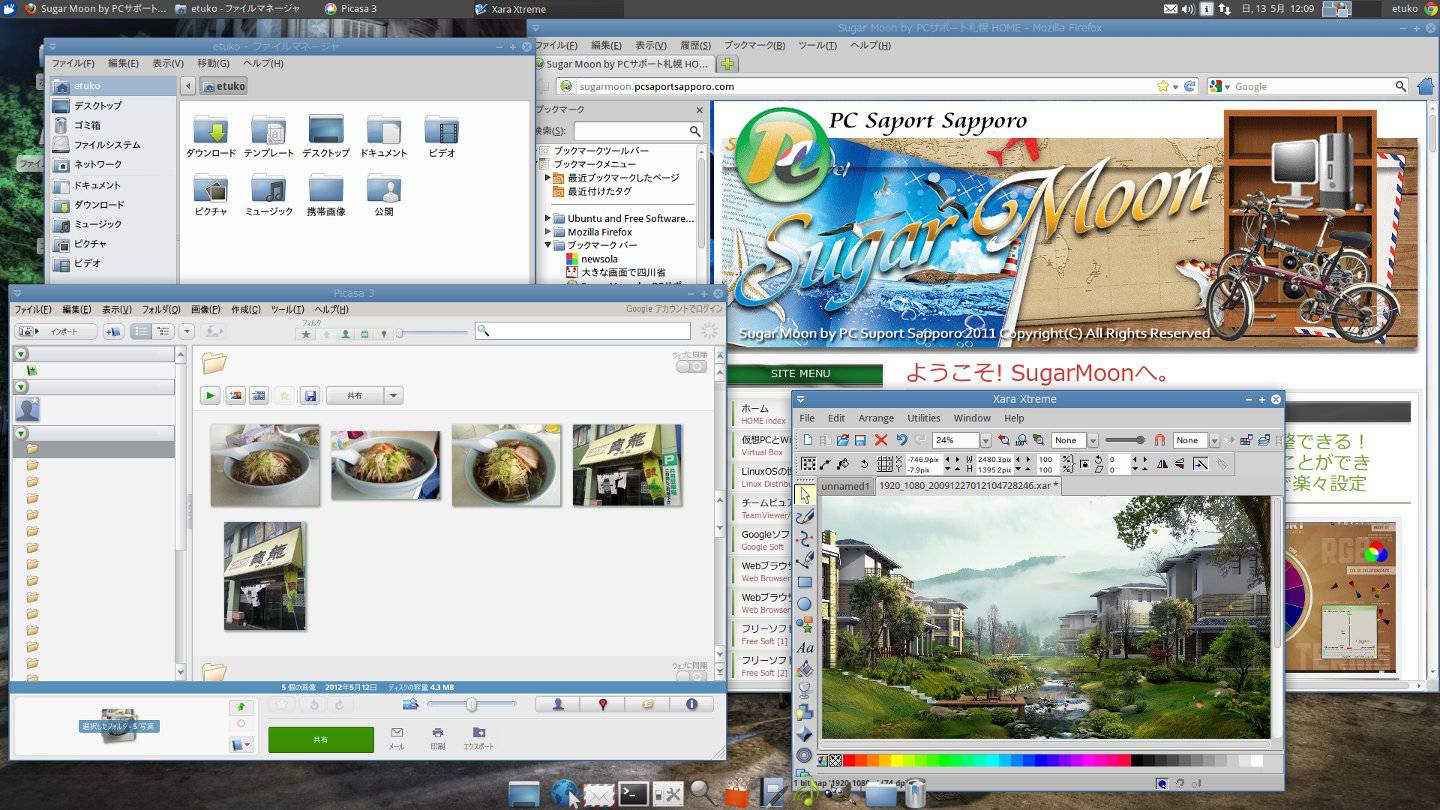Click the Open file icon in Xara Xtreme

pos(843,440)
